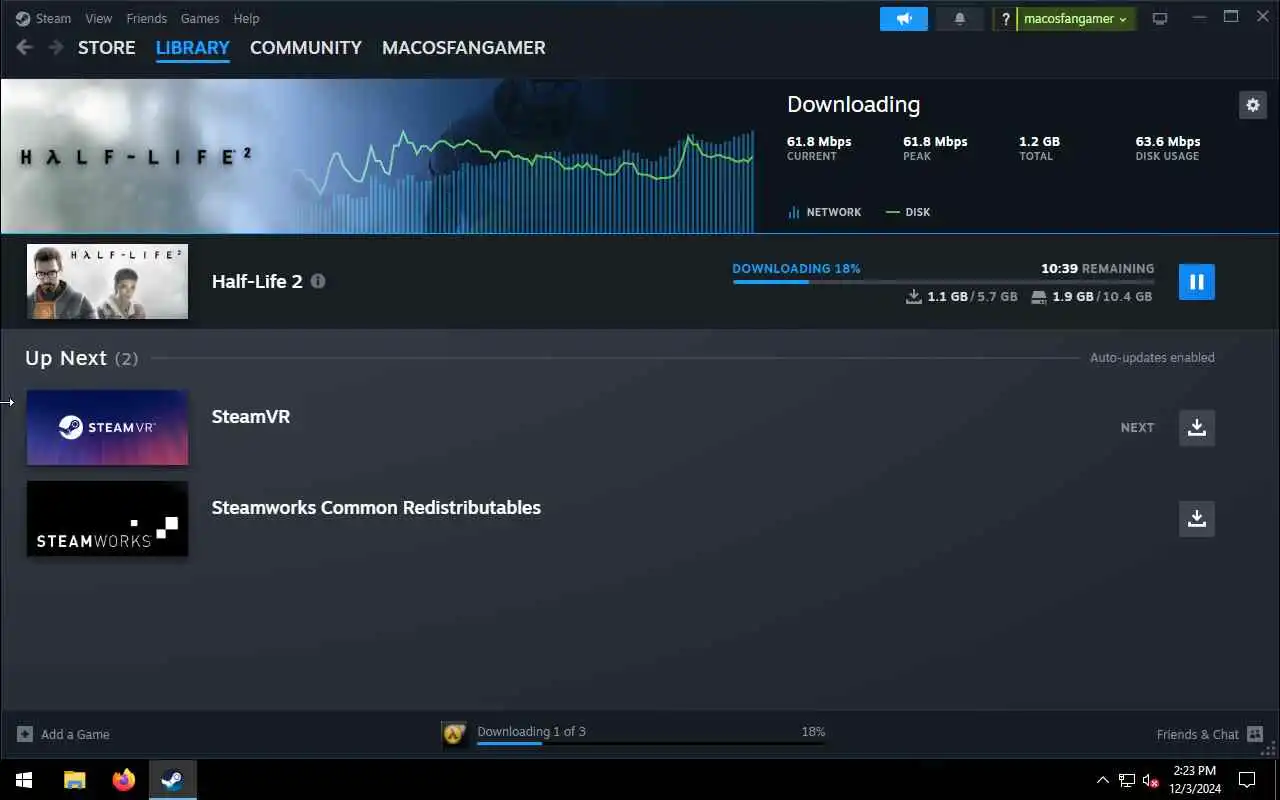1280x800 pixels.
Task: Click the Friends & Chat label
Action: pyautogui.click(x=1197, y=734)
